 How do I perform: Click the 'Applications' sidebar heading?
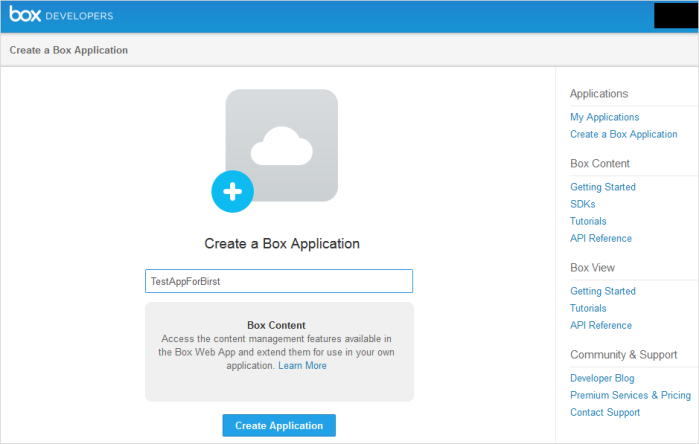pos(599,94)
